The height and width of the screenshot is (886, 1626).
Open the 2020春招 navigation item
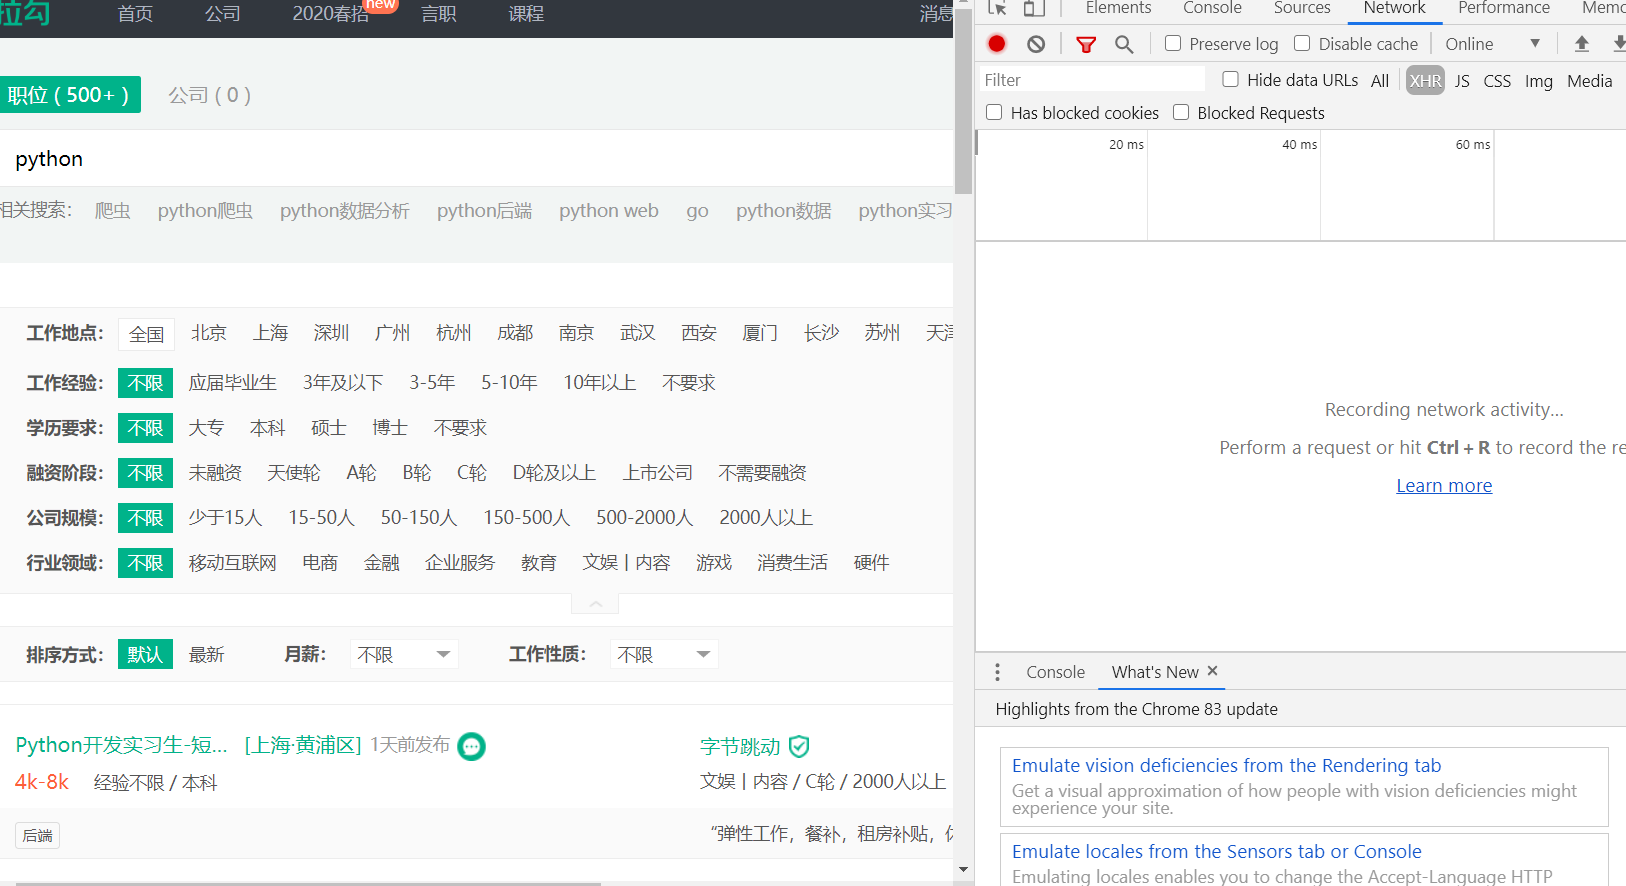[331, 14]
